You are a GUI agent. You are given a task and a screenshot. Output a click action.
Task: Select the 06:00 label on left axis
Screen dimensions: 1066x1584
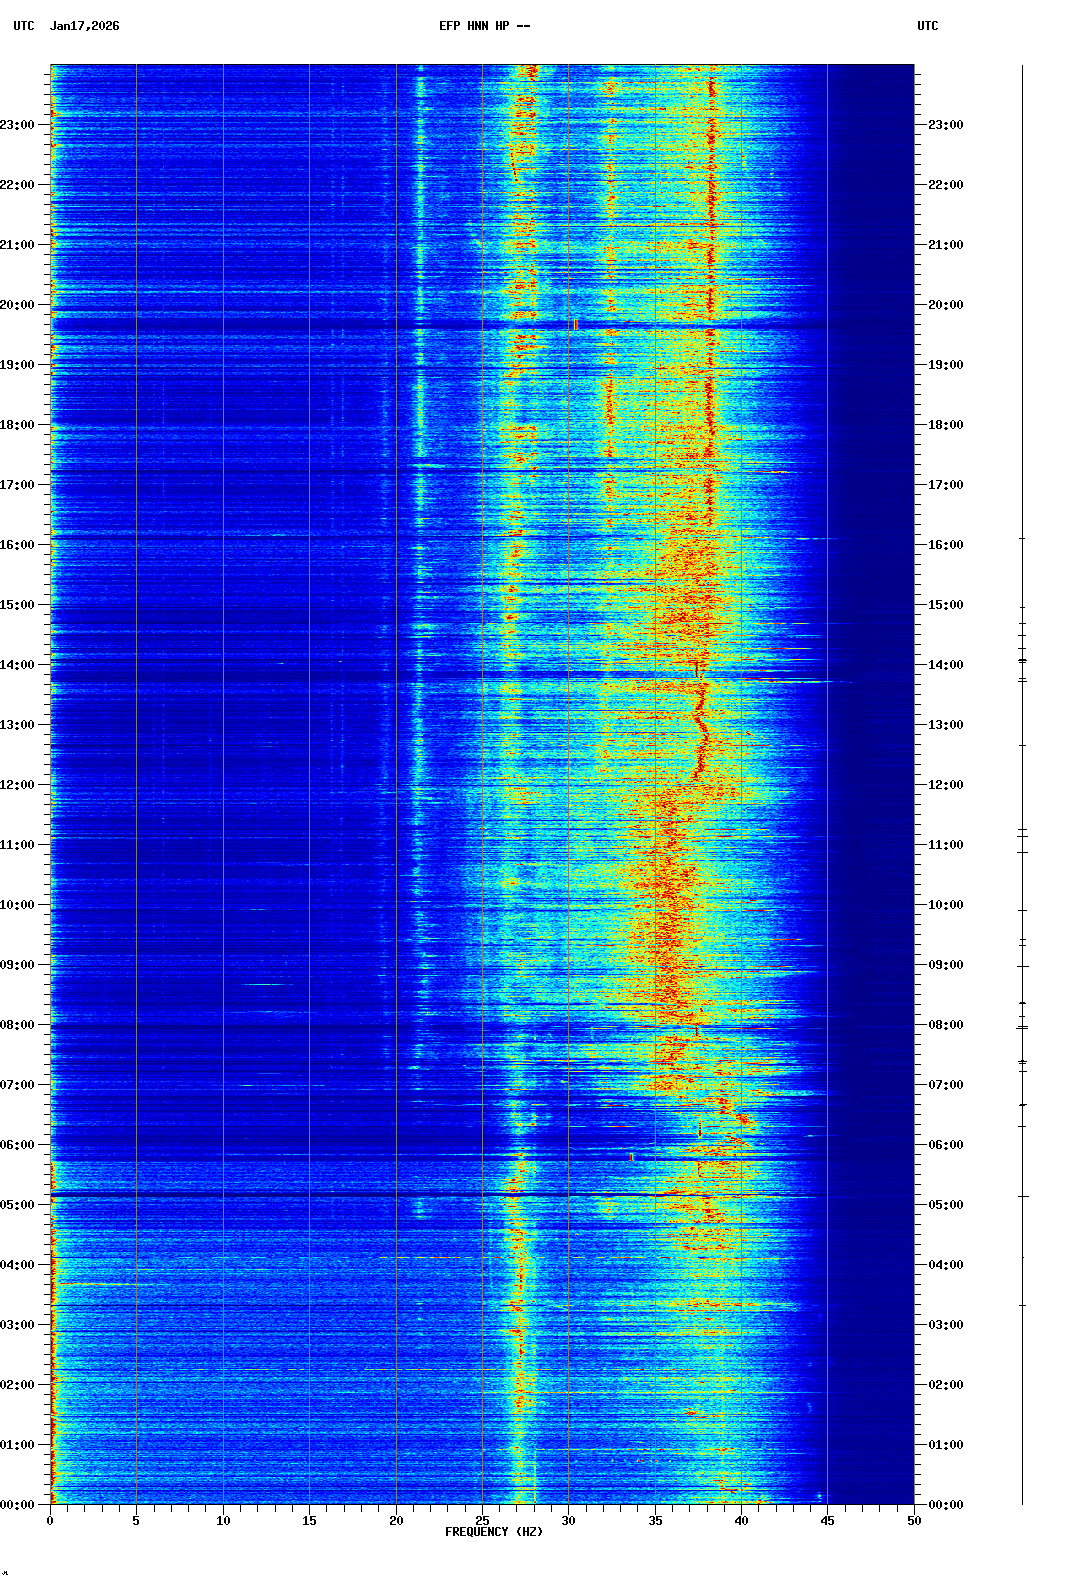(x=17, y=1145)
